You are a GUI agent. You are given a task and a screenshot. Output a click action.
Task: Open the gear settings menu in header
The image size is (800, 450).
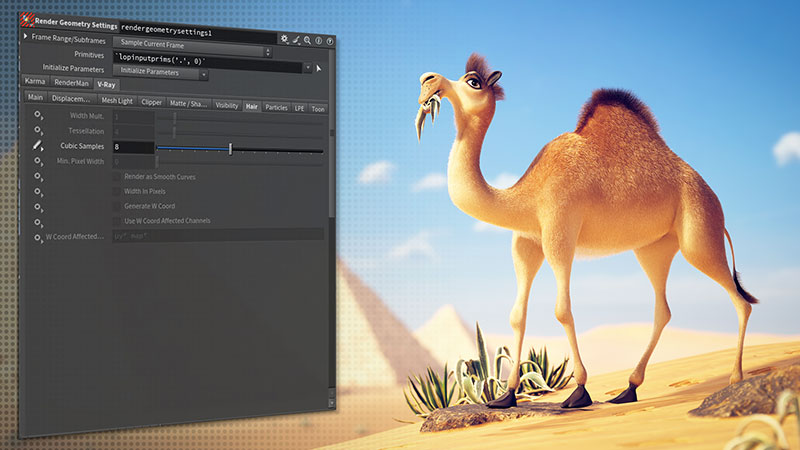(x=284, y=39)
